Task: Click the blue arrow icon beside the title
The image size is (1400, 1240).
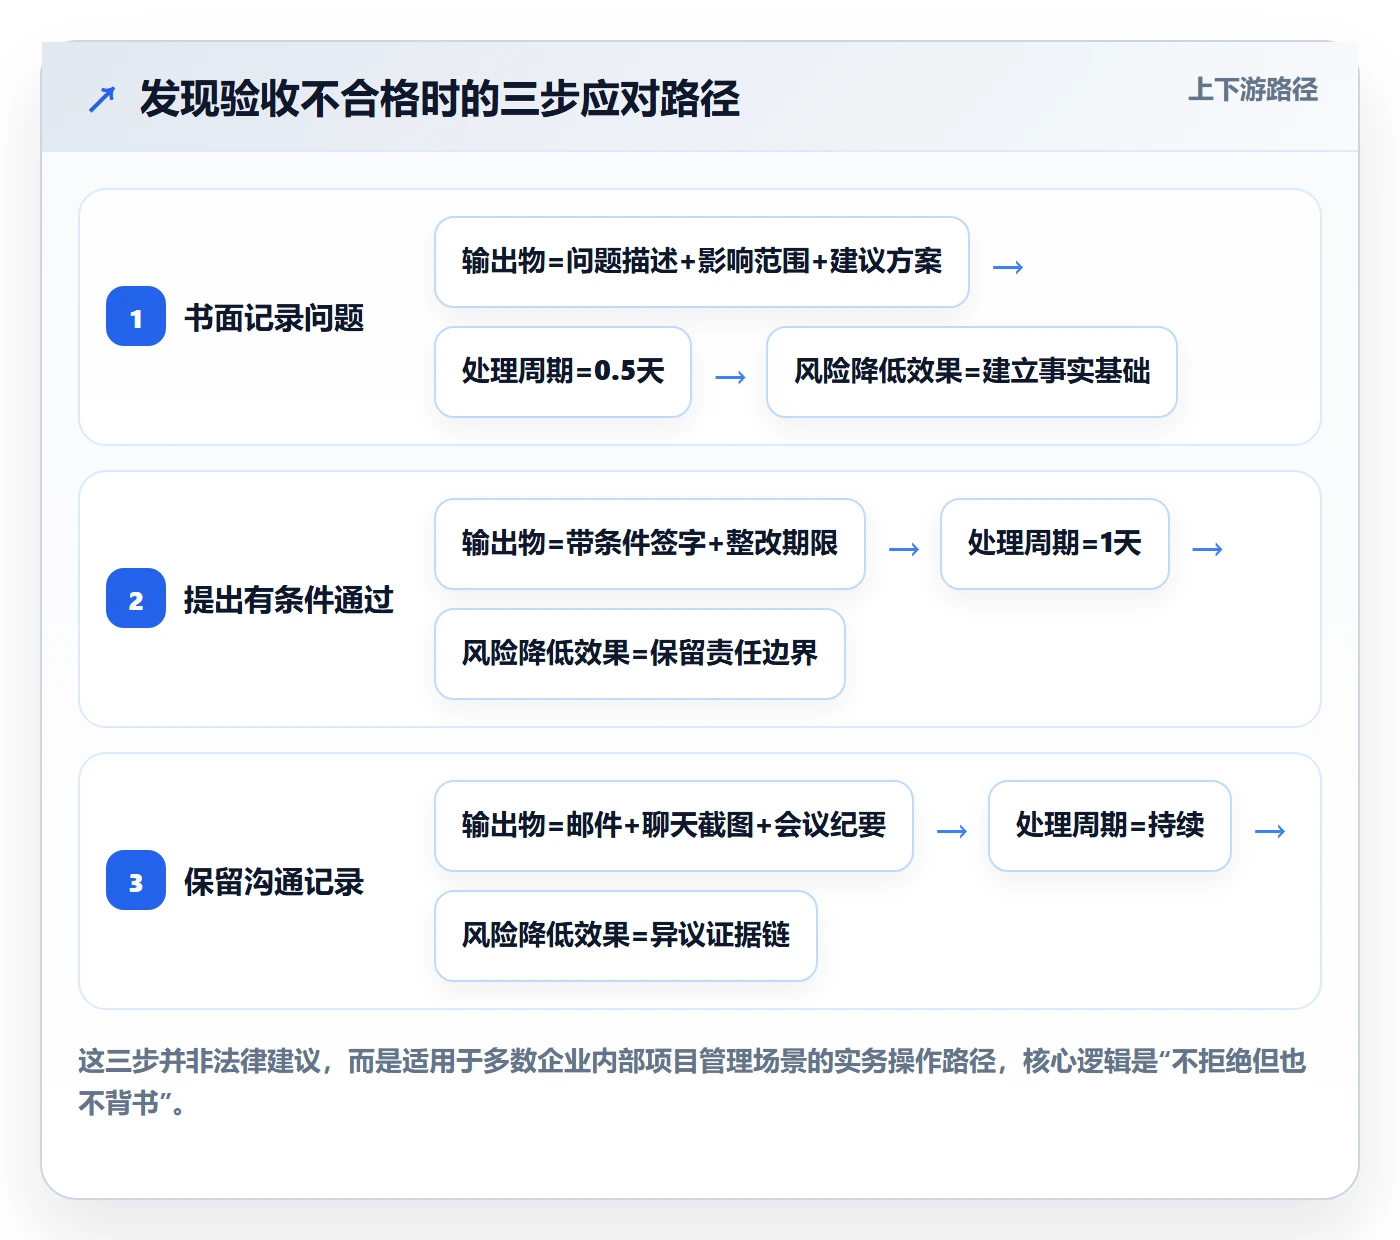Action: pyautogui.click(x=102, y=99)
